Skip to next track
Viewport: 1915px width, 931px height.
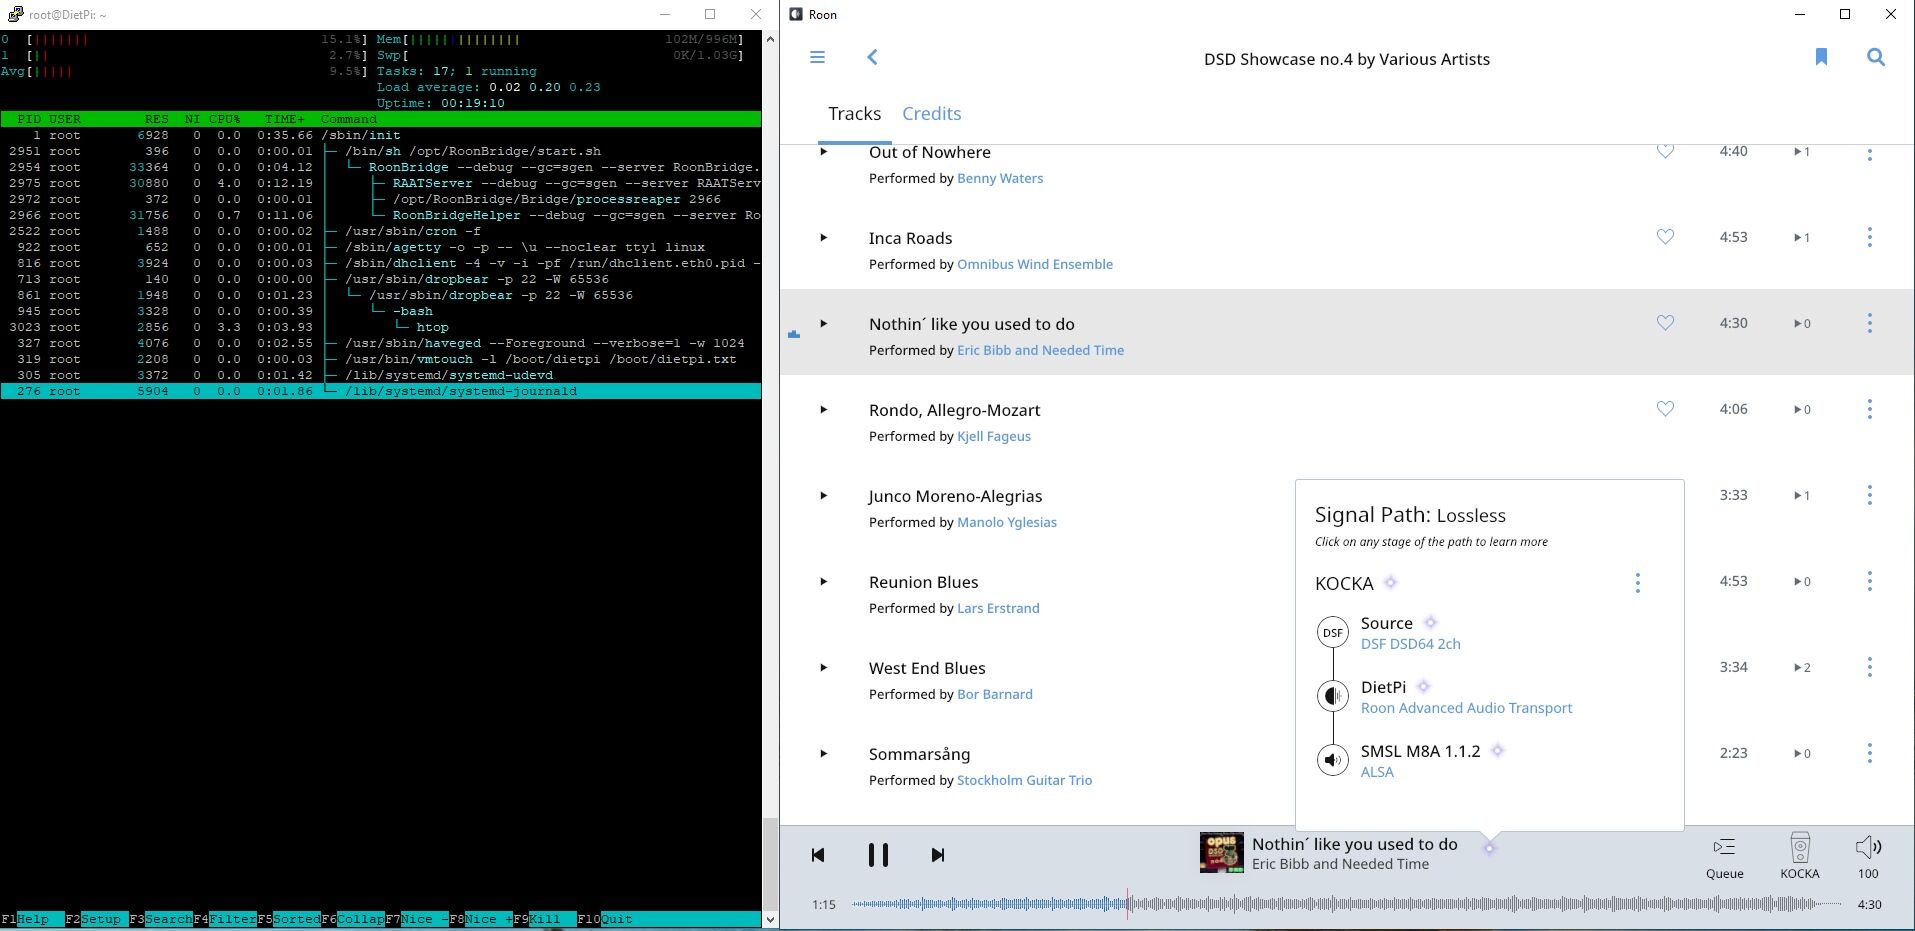[x=937, y=855]
